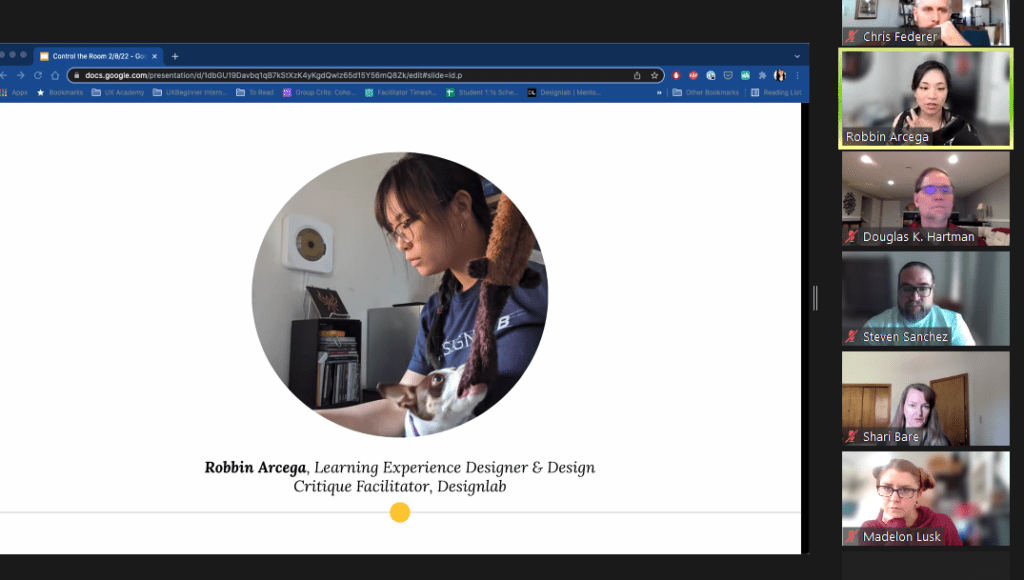1024x580 pixels.
Task: Click the divider handle beside video gallery
Action: (815, 297)
